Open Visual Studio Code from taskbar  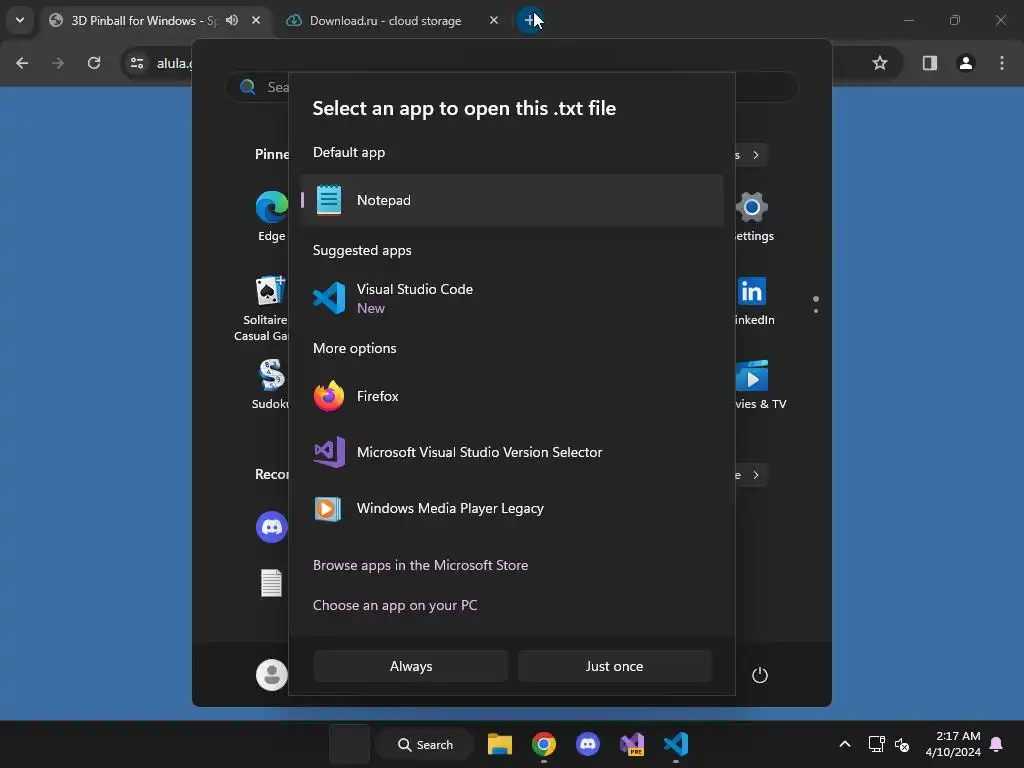(676, 744)
